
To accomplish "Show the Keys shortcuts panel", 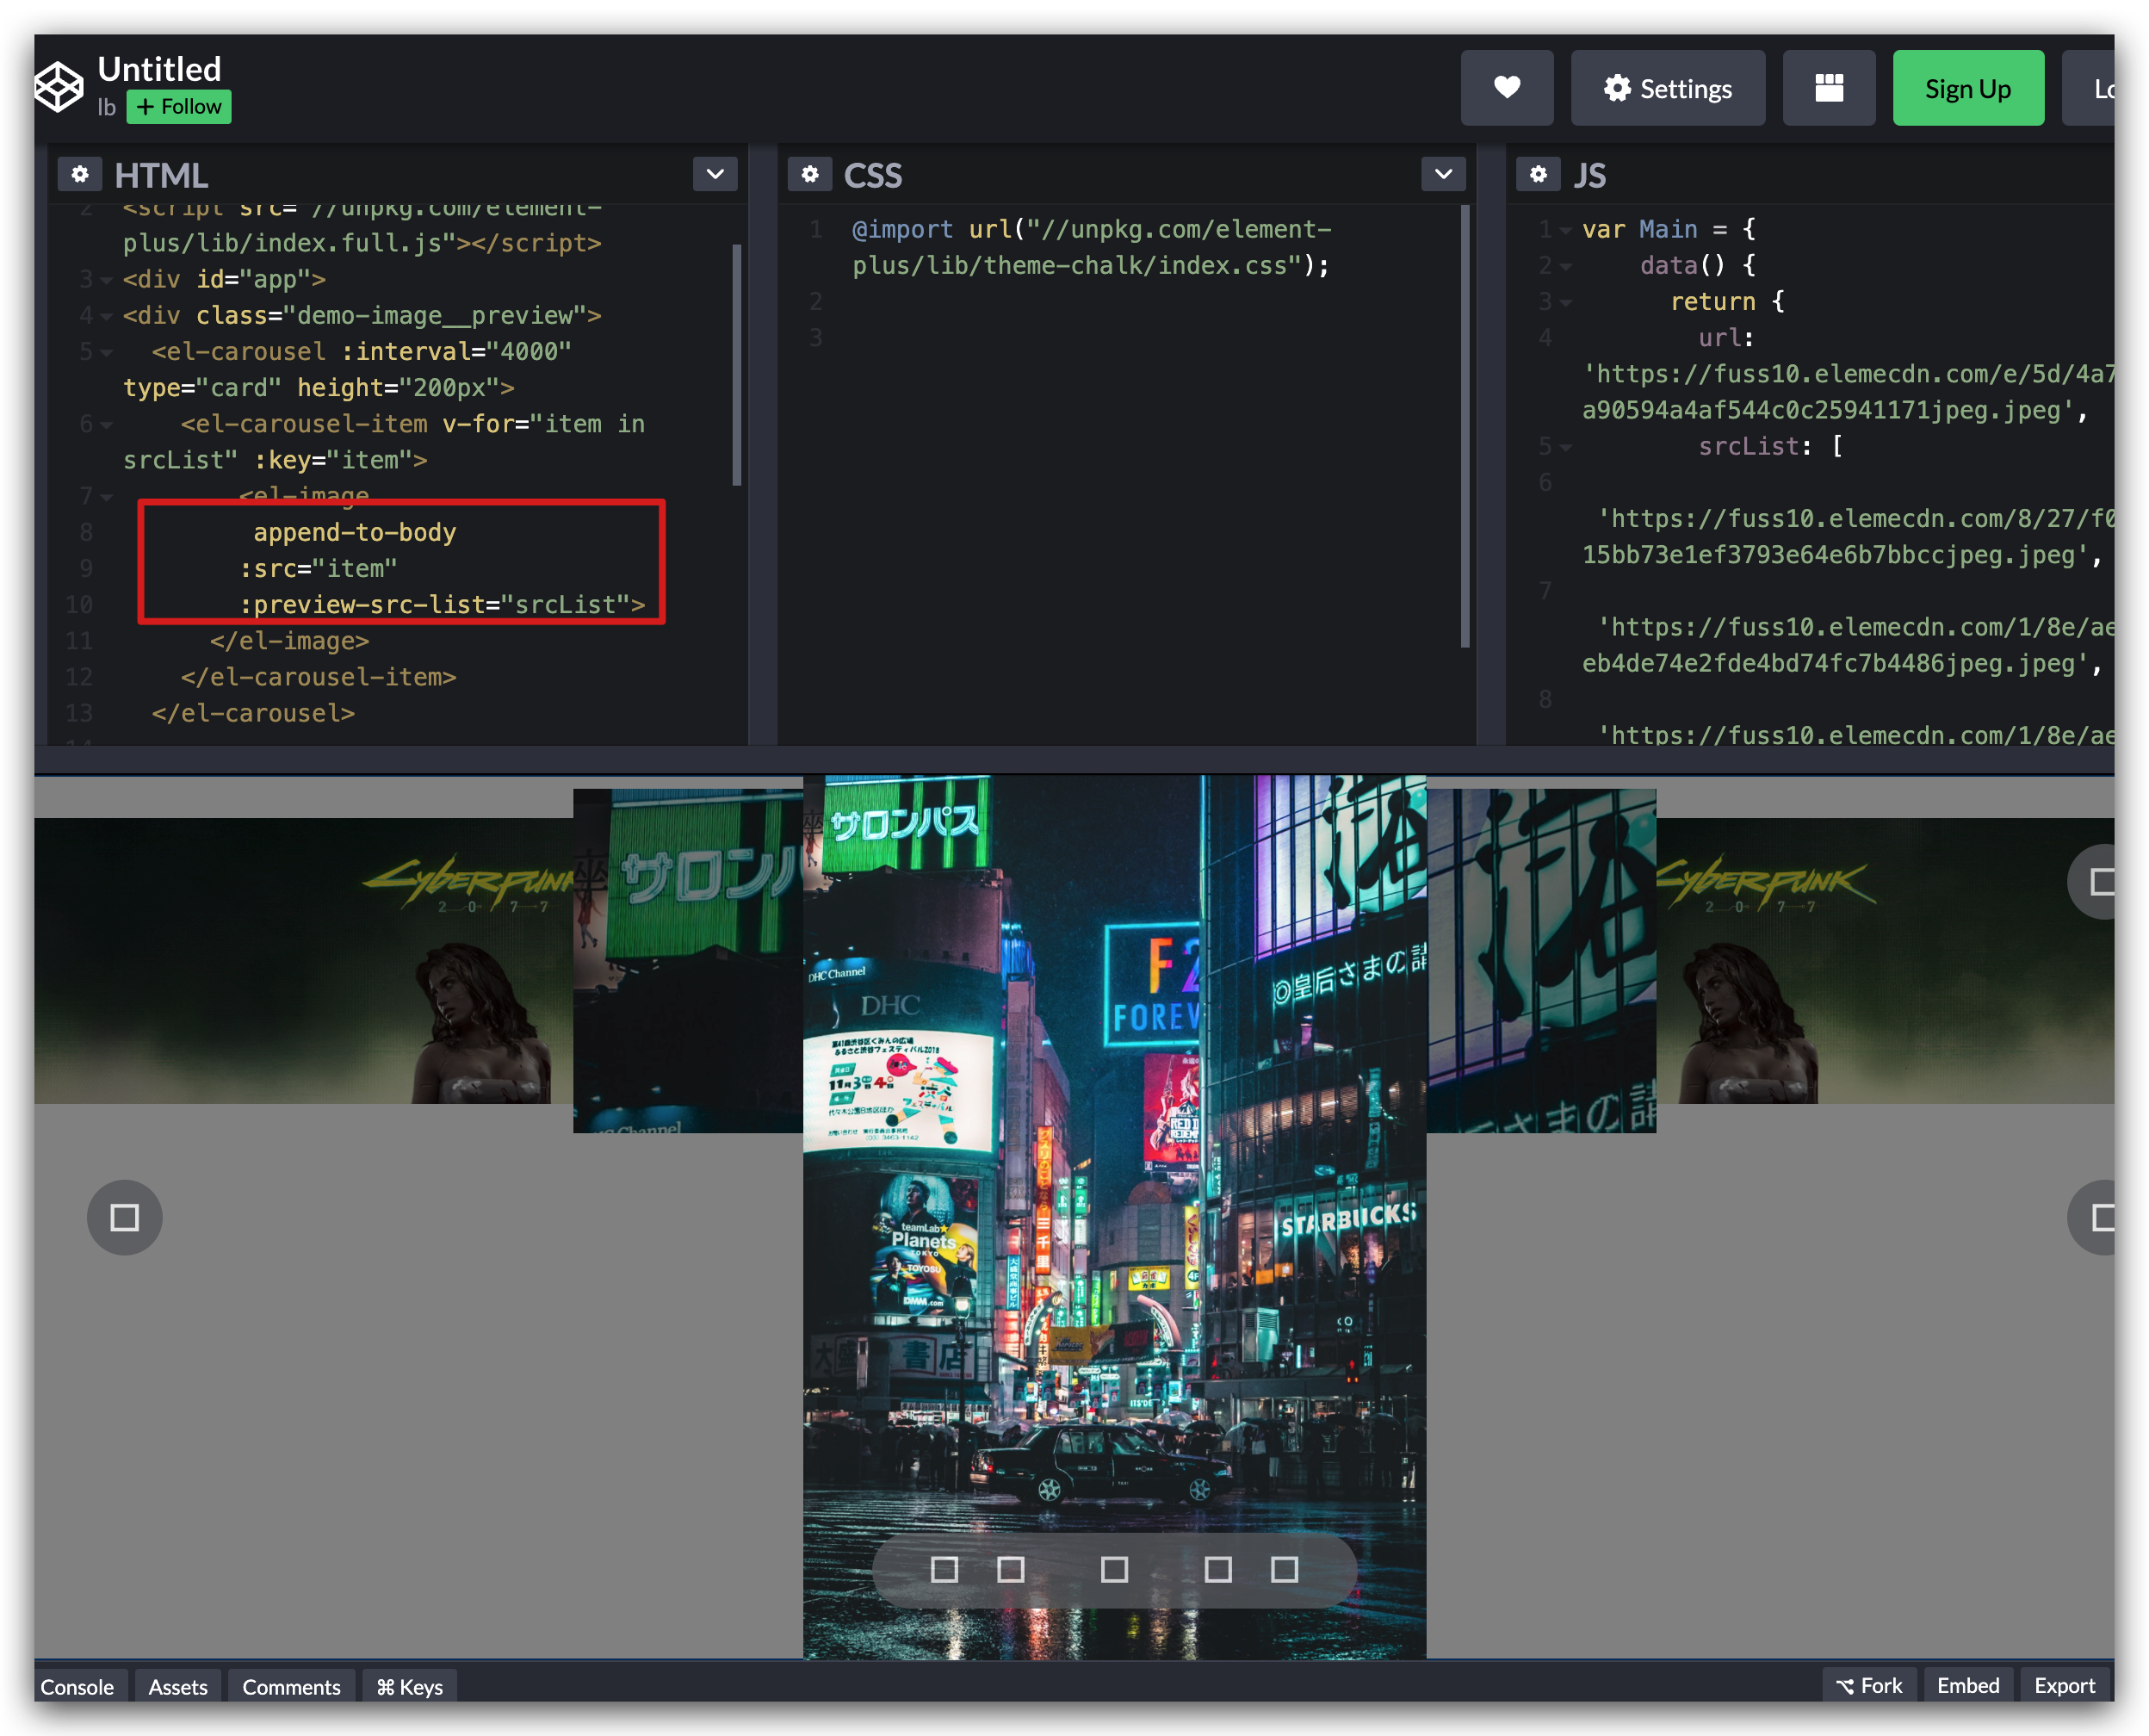I will [x=409, y=1686].
